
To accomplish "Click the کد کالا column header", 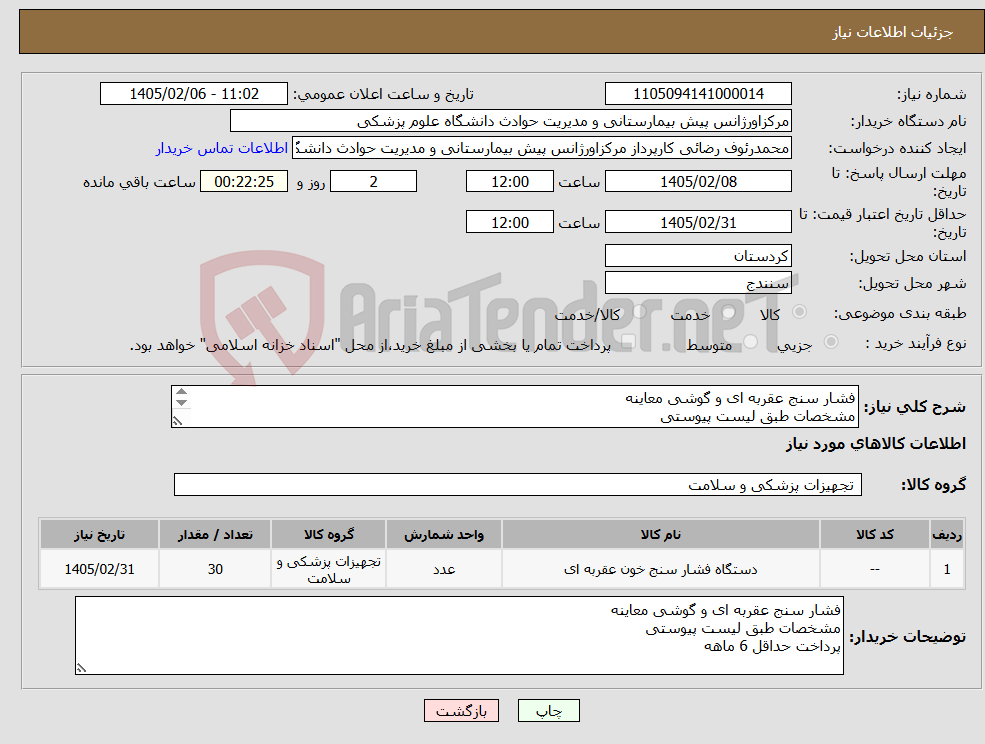I will tap(874, 534).
